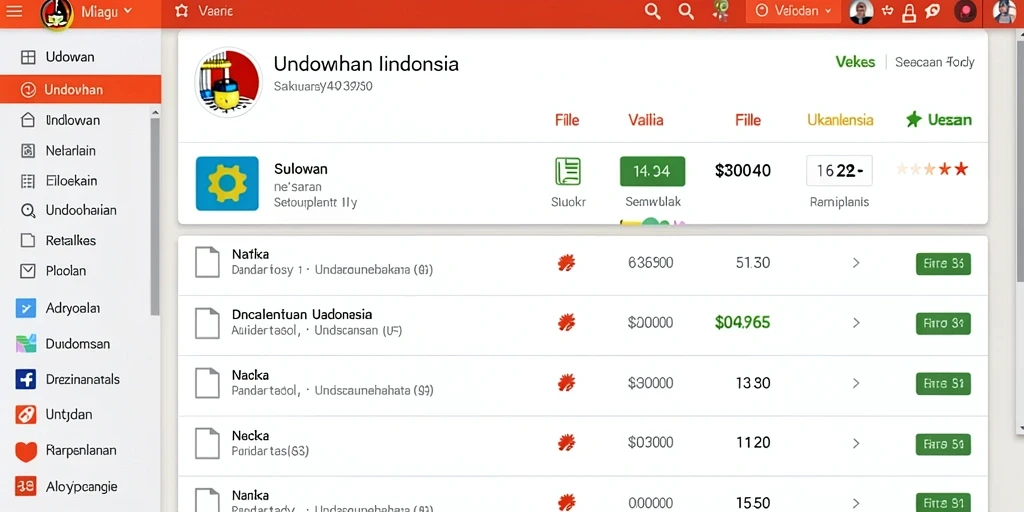Click the Uesan star header
The height and width of the screenshot is (512, 1024).
[938, 120]
